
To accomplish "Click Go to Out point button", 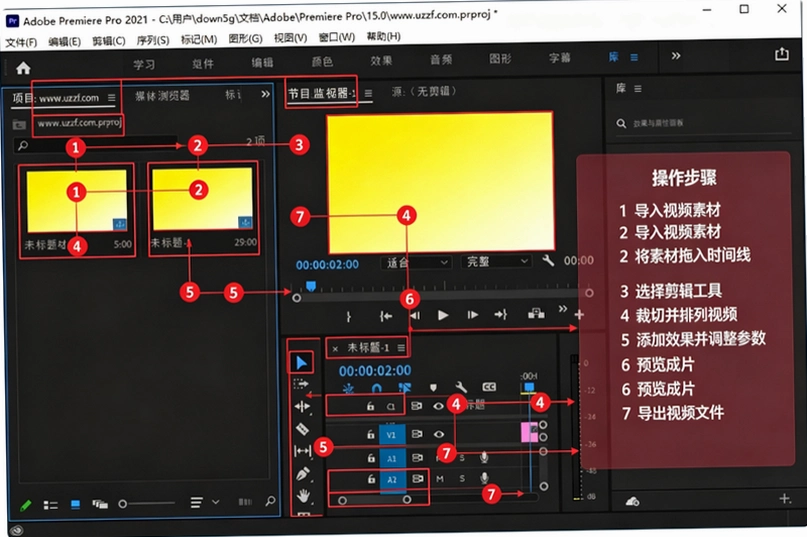I will (501, 314).
